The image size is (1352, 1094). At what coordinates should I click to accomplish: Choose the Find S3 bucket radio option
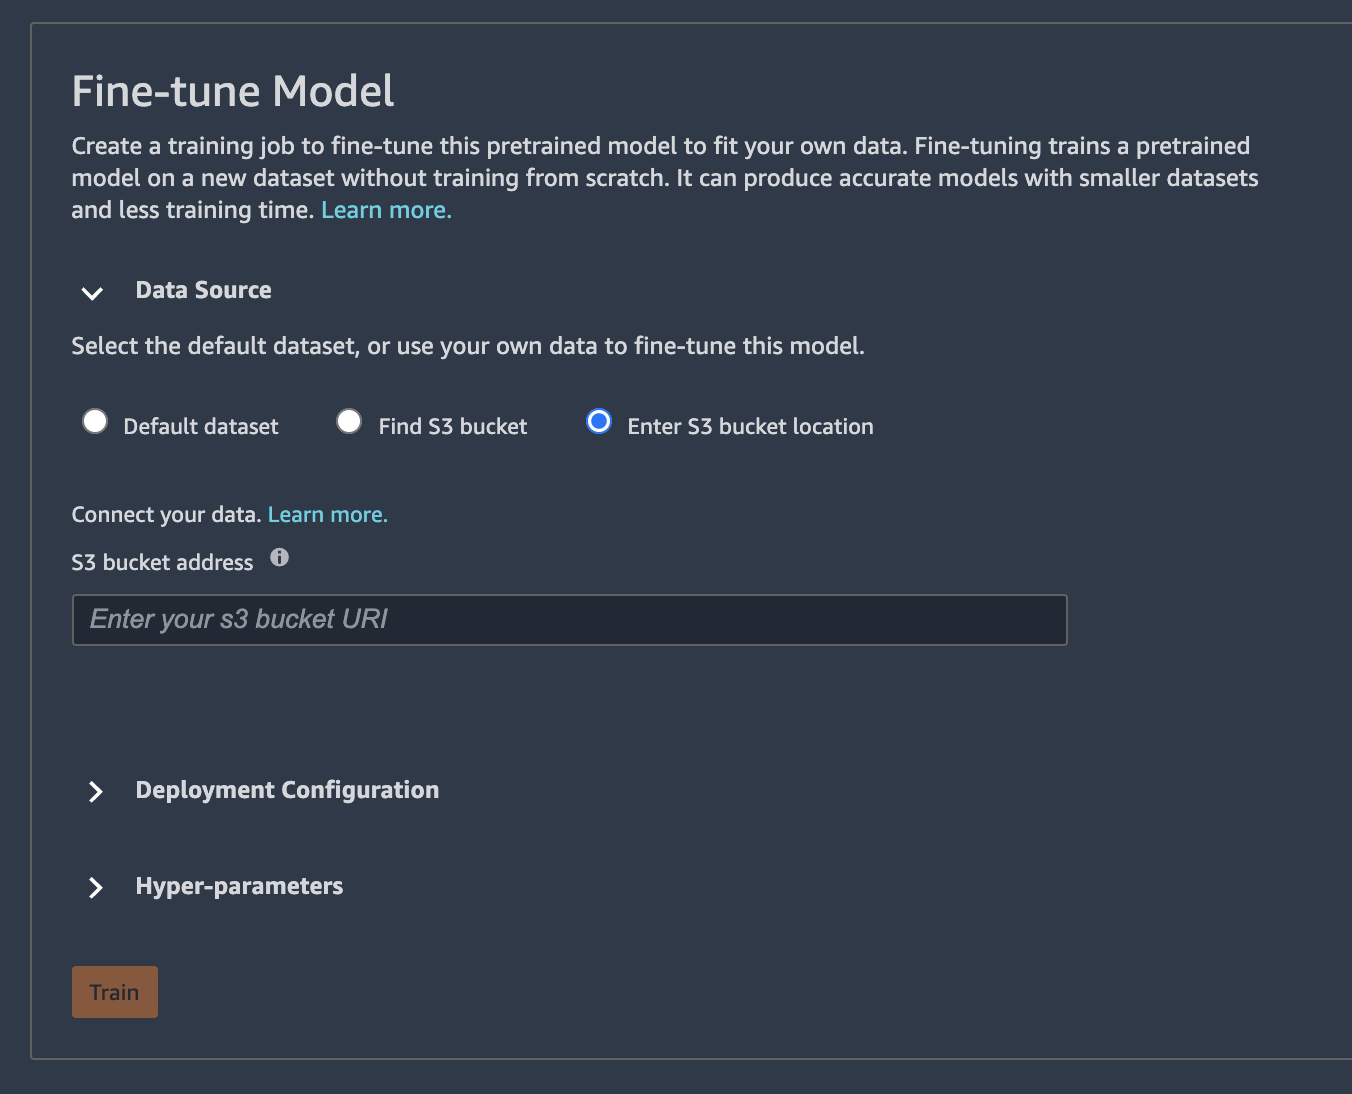point(349,422)
